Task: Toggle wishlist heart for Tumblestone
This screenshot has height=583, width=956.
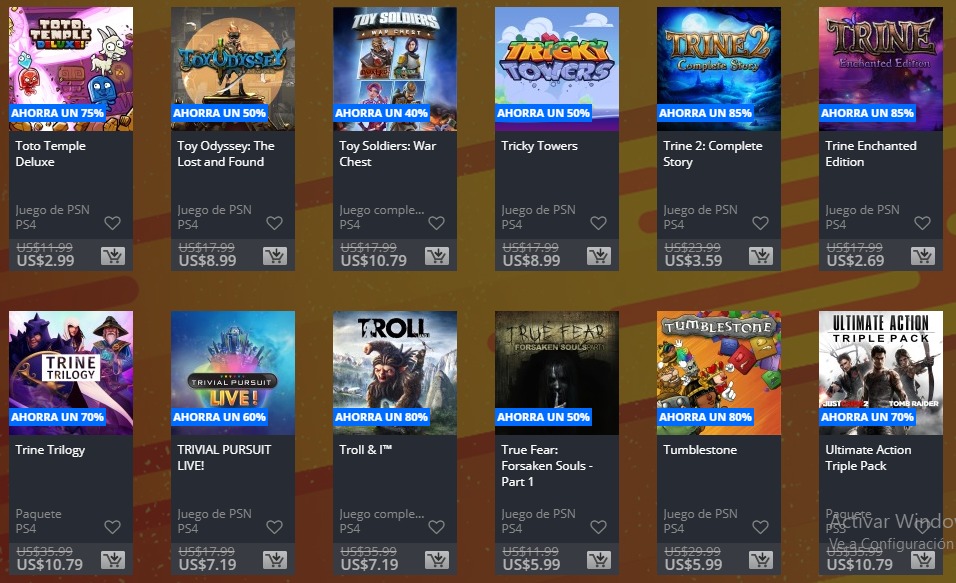Action: point(760,527)
